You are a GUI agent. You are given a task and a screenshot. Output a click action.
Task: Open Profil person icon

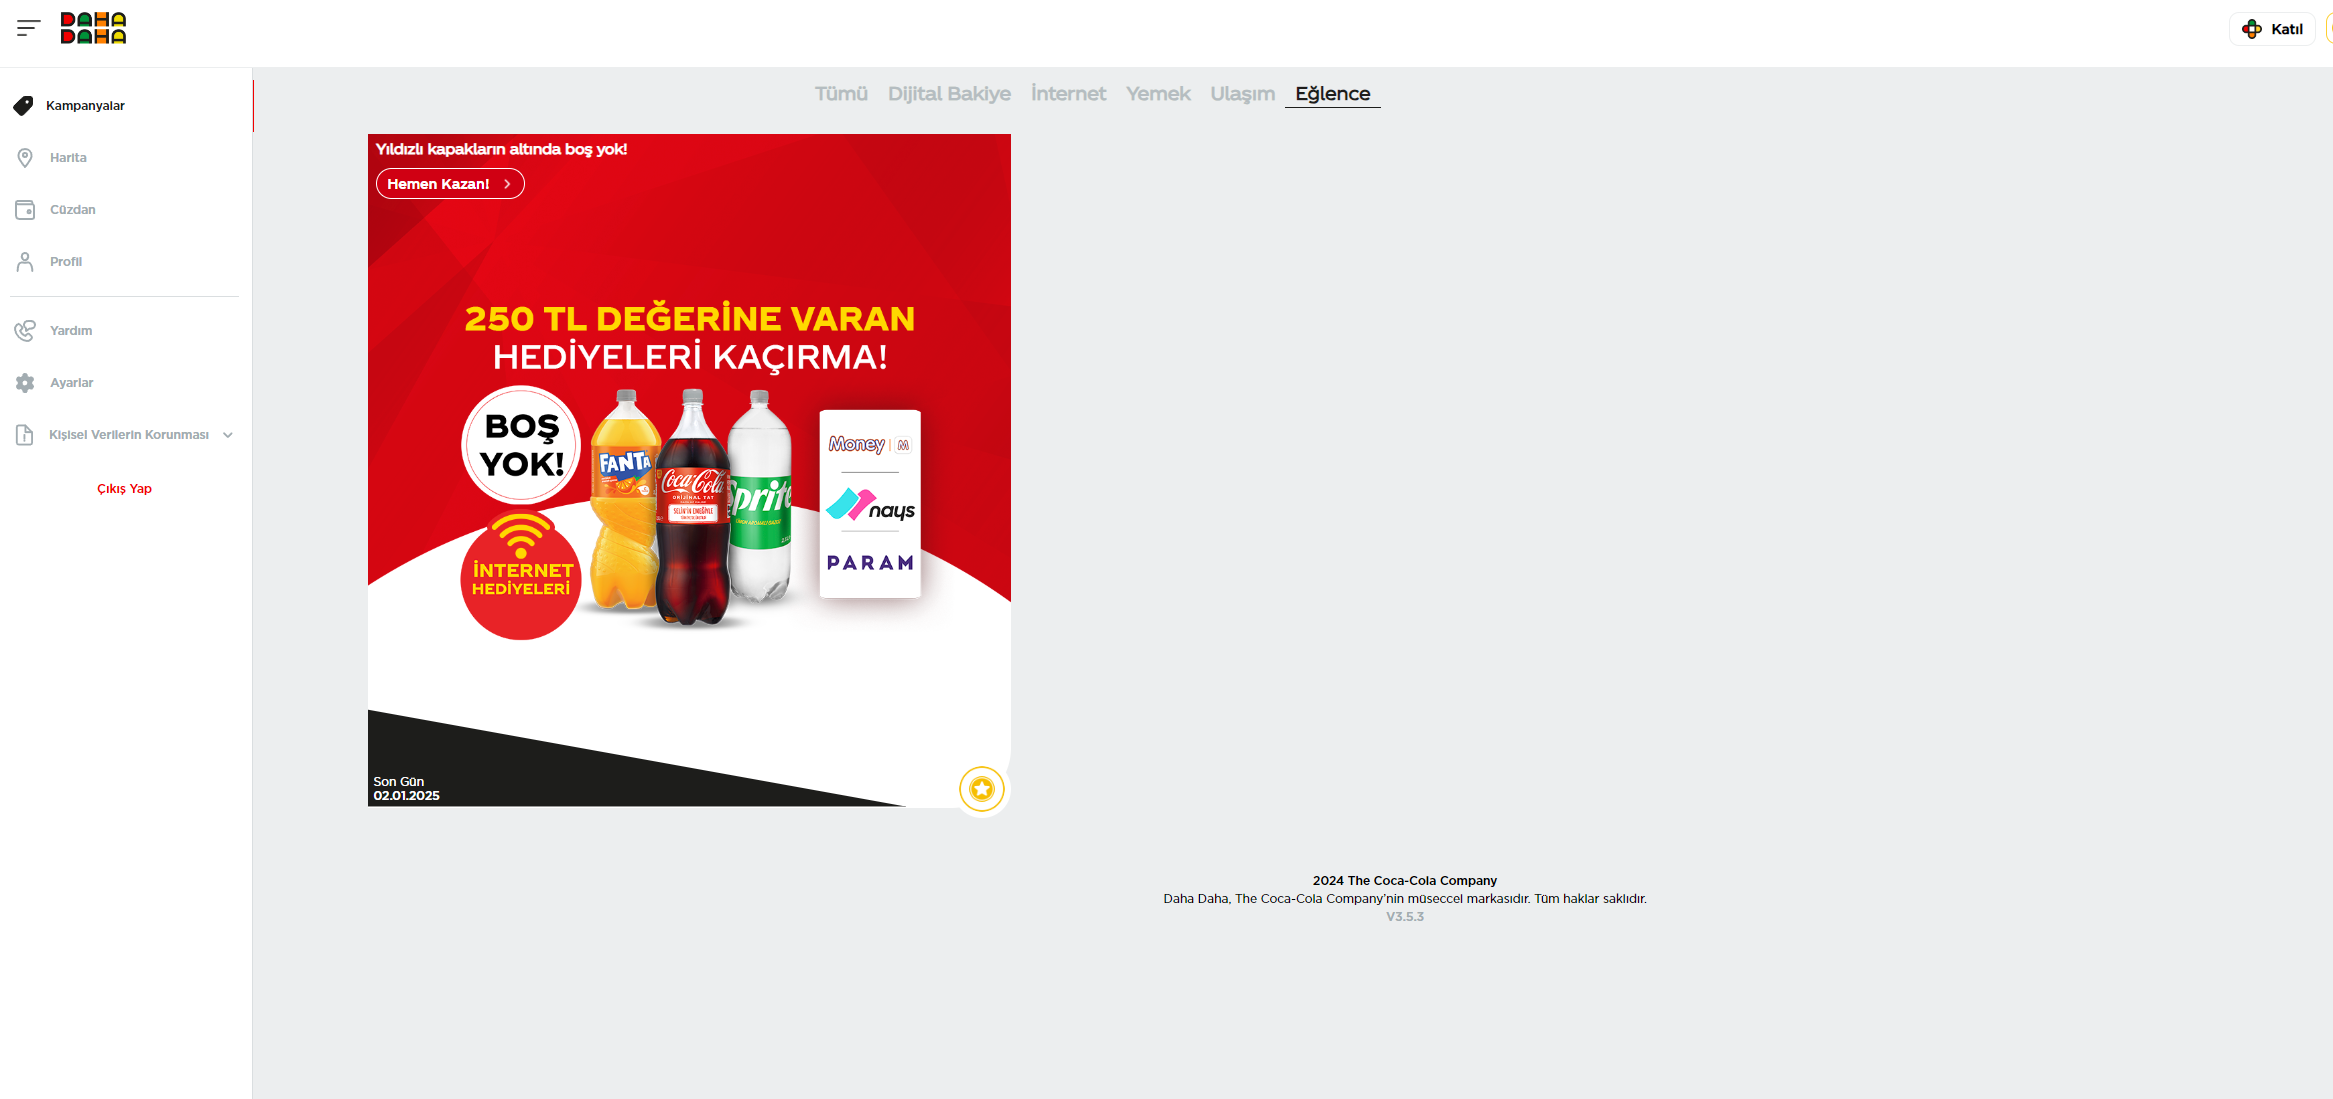tap(25, 262)
